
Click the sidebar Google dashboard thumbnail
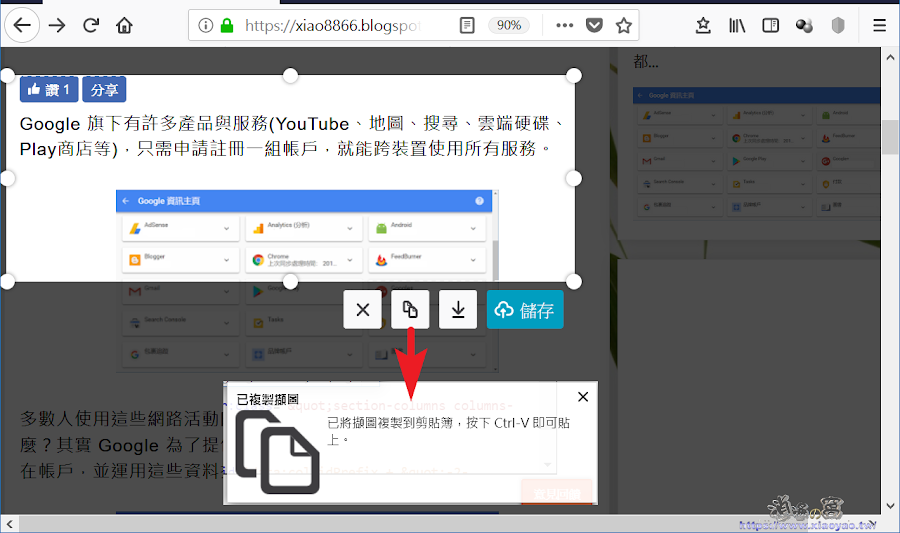pyautogui.click(x=757, y=153)
